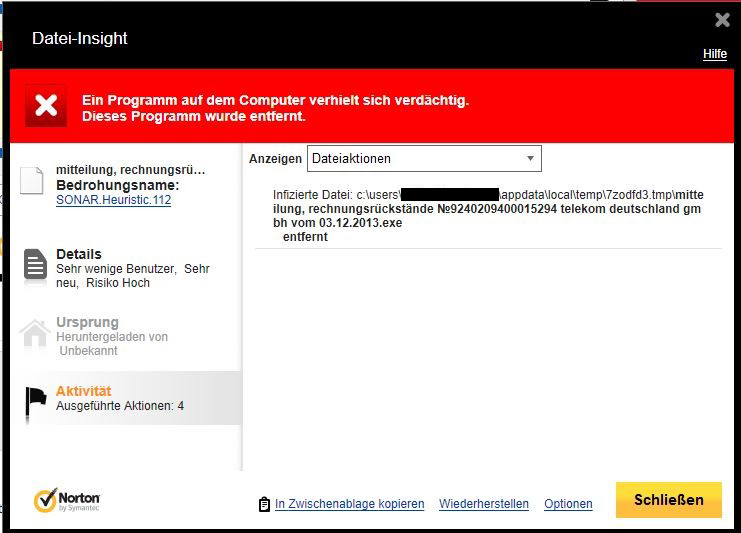The height and width of the screenshot is (533, 741).
Task: Click the clipboard copy icon
Action: 264,504
